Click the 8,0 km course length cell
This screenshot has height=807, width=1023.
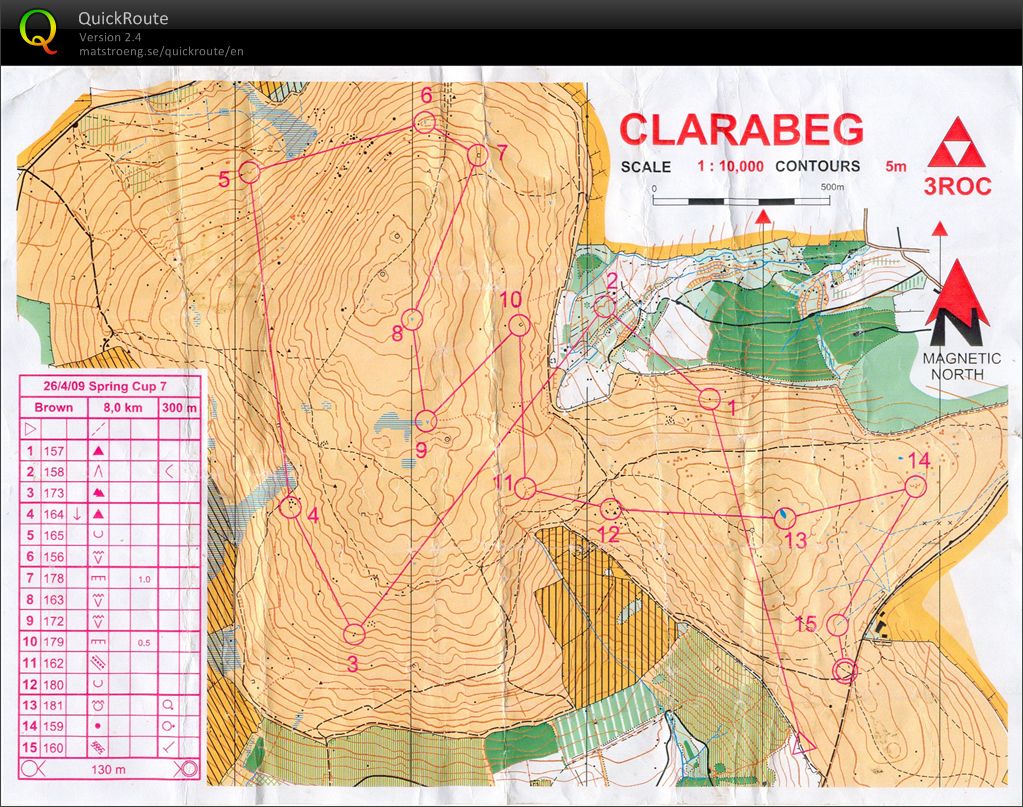tap(123, 408)
